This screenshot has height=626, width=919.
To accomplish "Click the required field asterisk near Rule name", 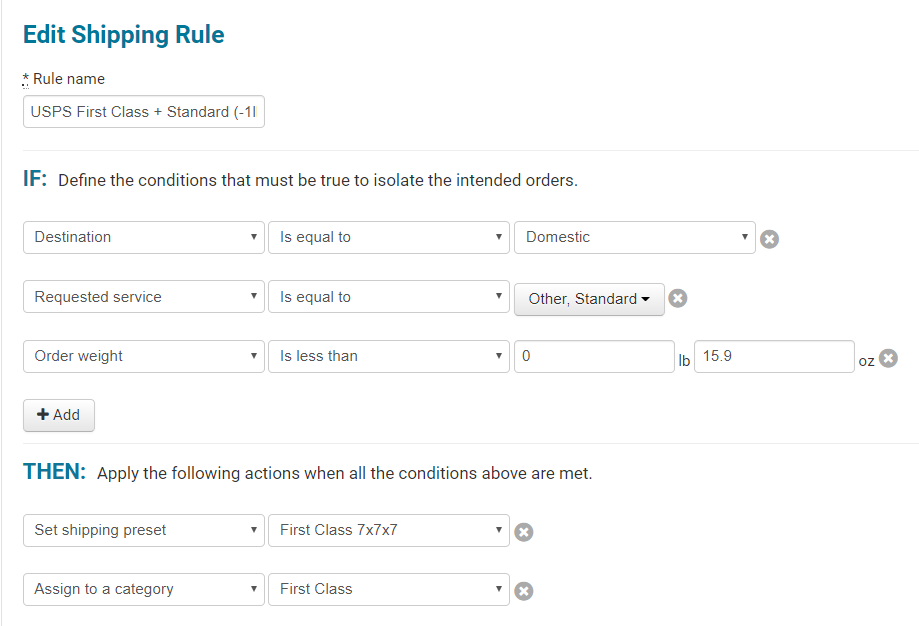I will coord(26,77).
